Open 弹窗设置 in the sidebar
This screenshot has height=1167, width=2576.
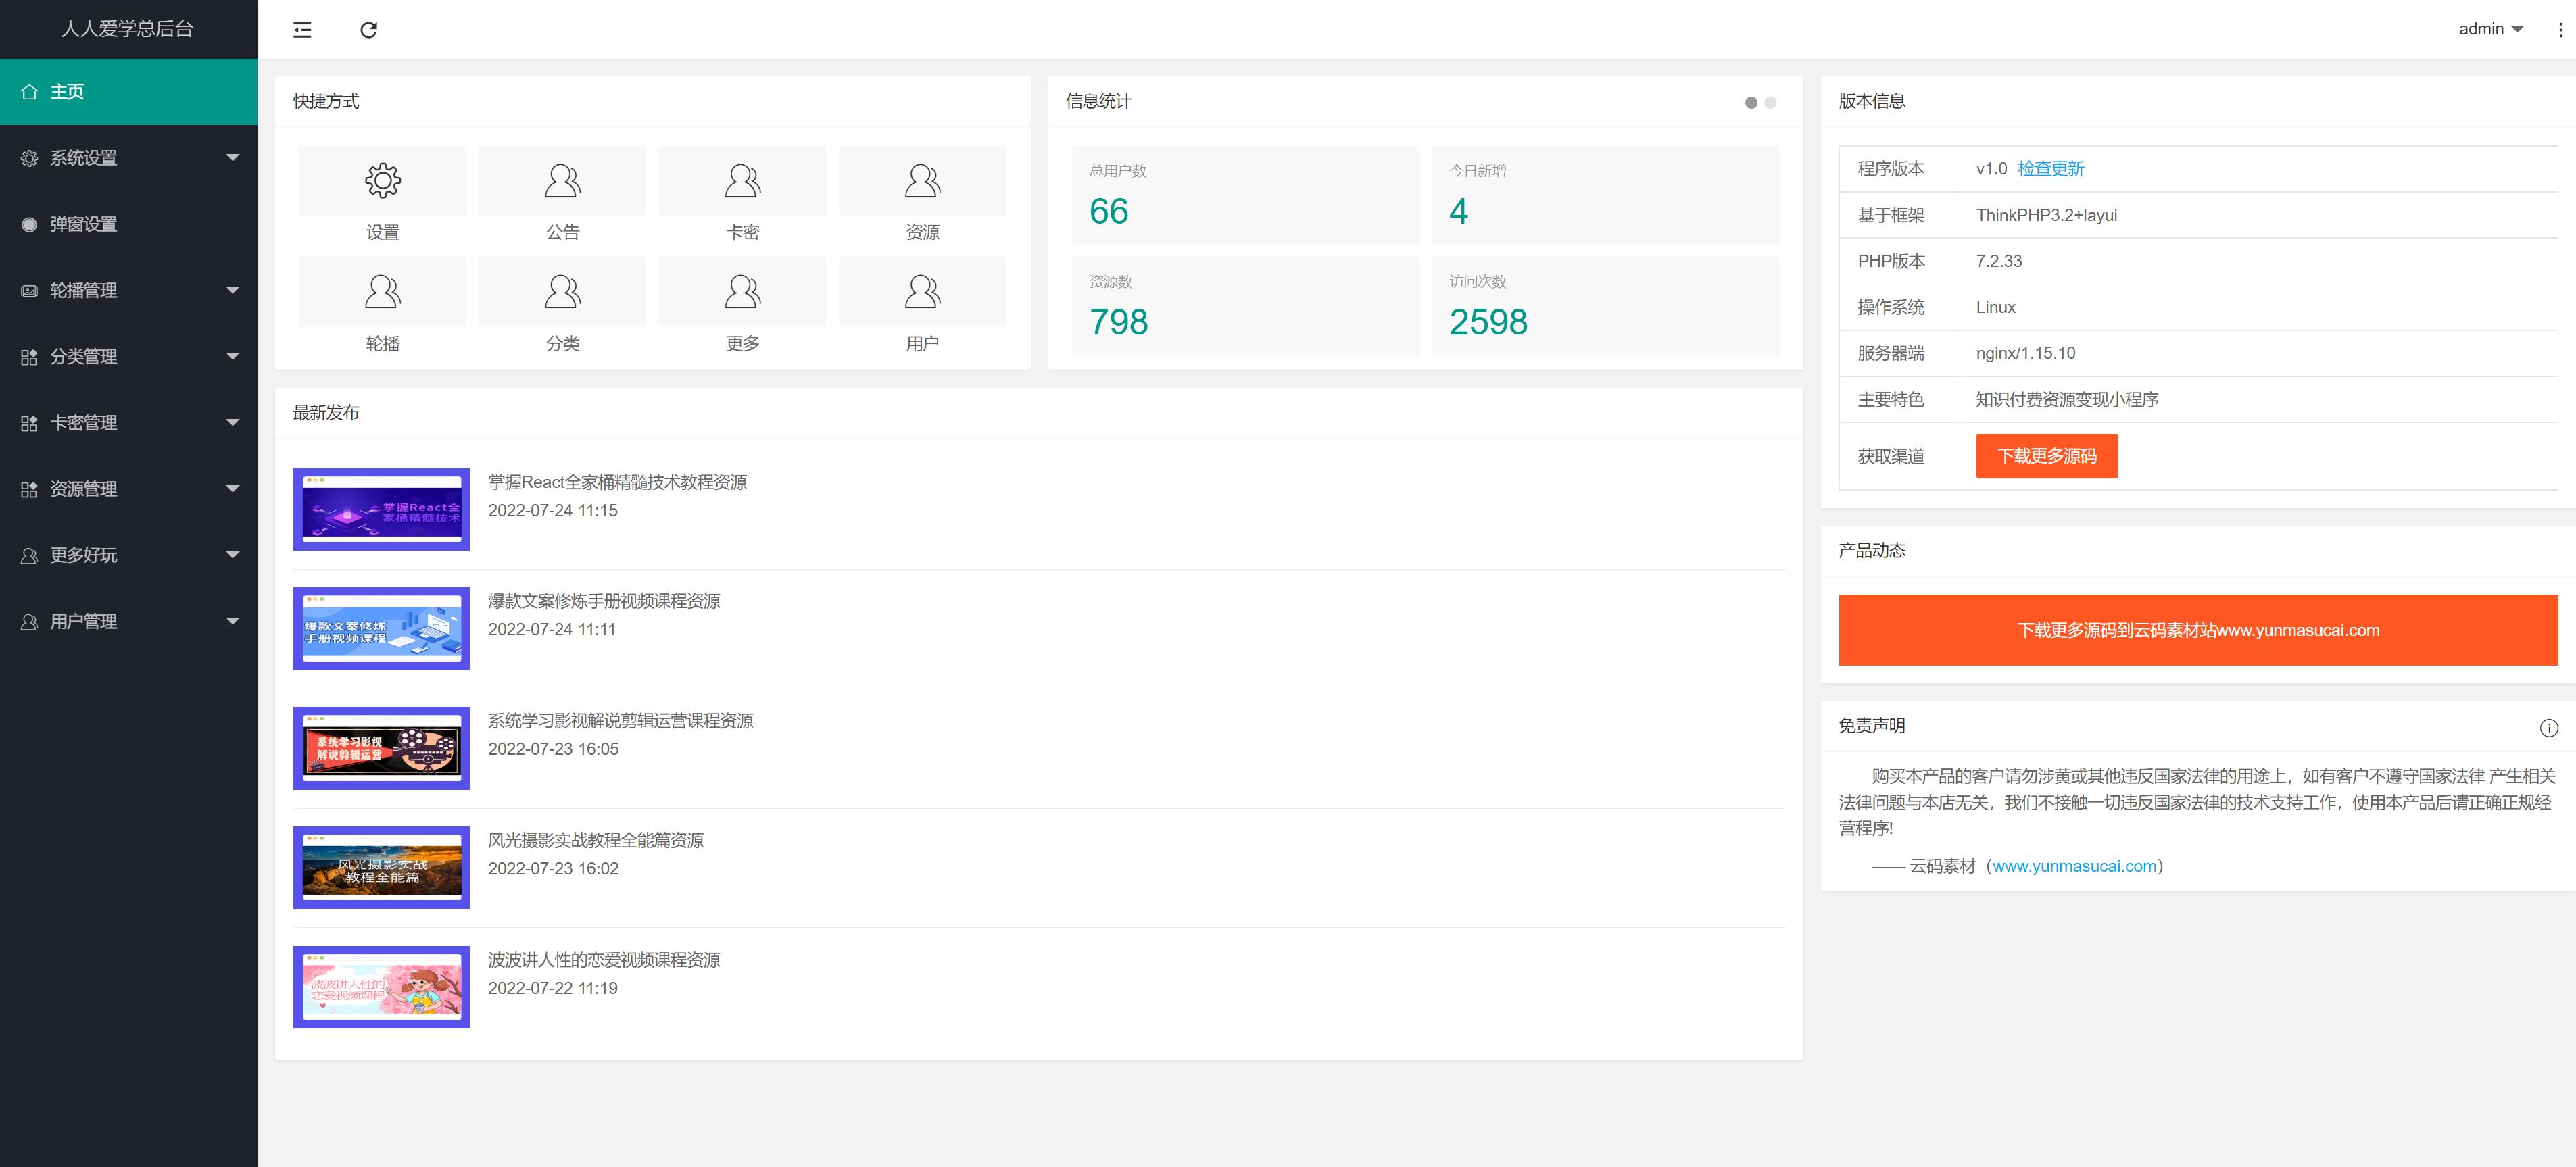pyautogui.click(x=84, y=224)
